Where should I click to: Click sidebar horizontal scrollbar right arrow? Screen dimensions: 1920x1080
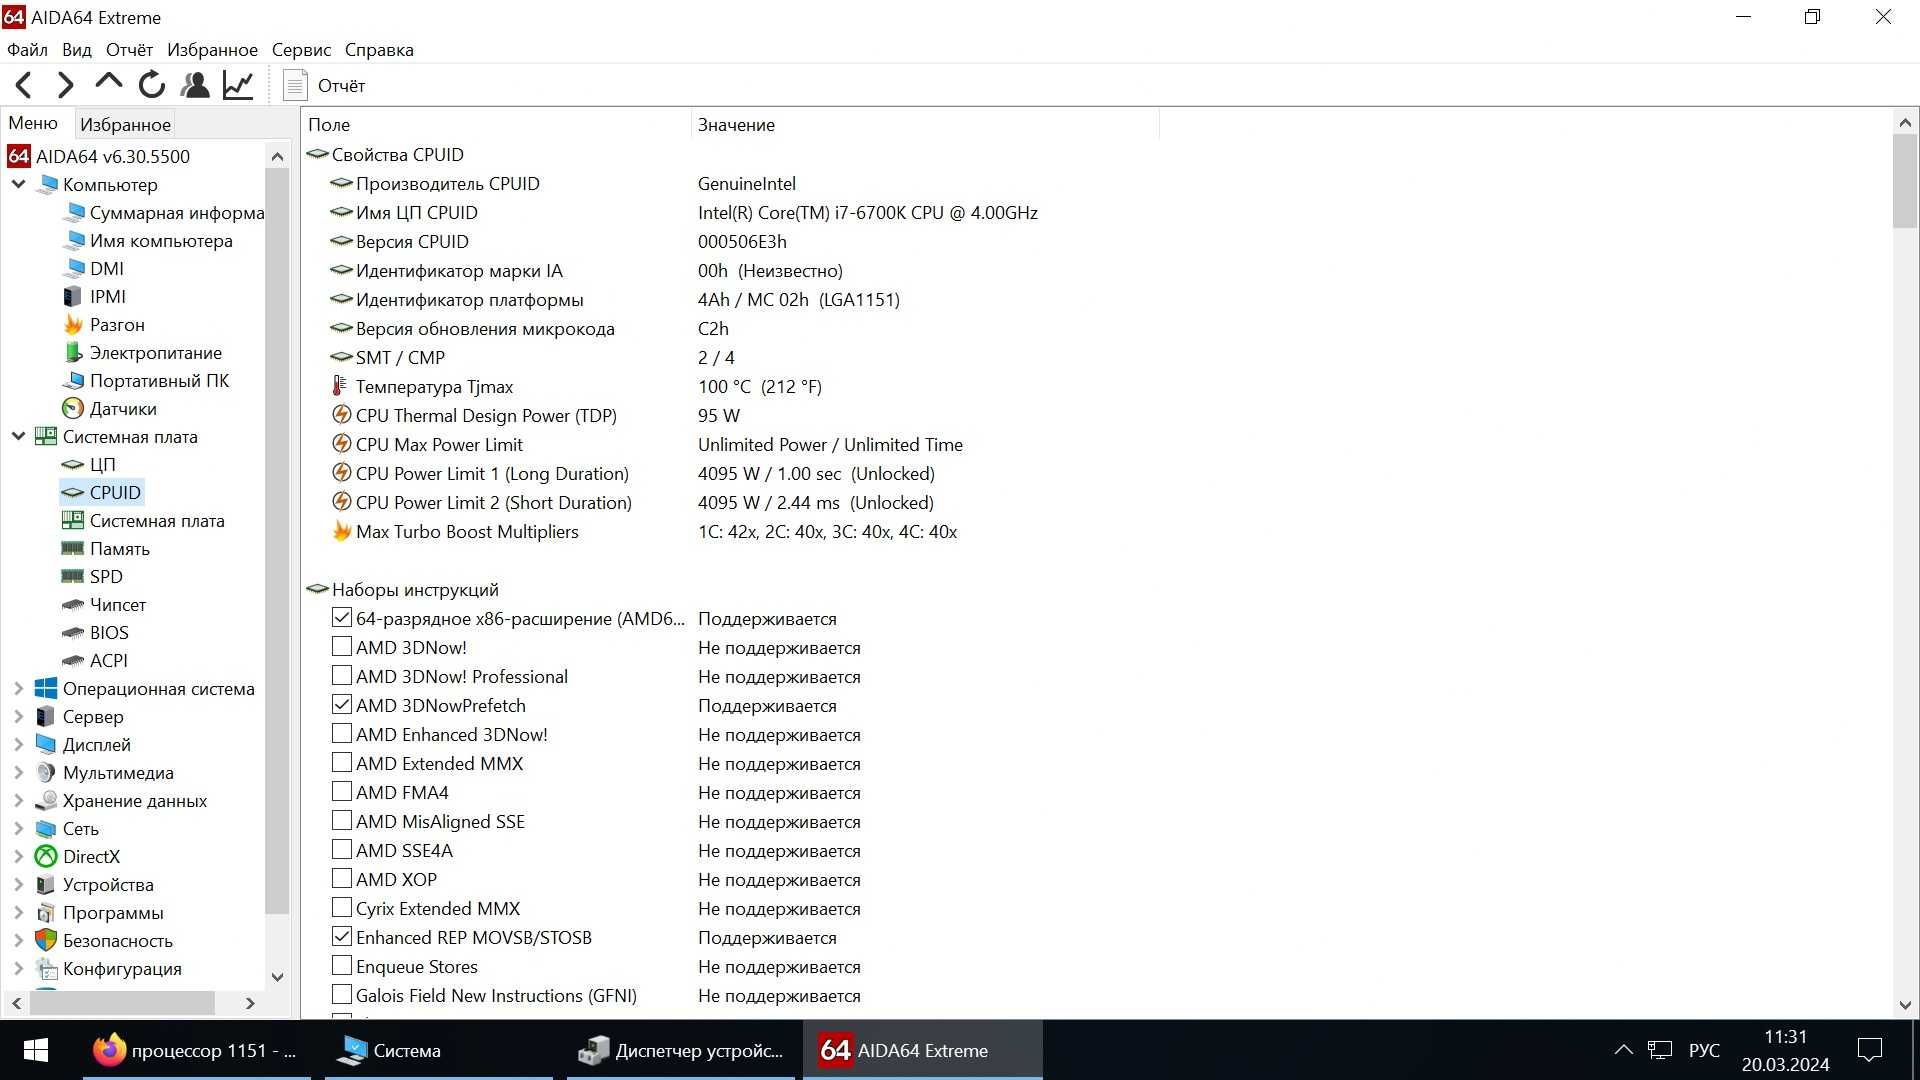click(x=250, y=1003)
